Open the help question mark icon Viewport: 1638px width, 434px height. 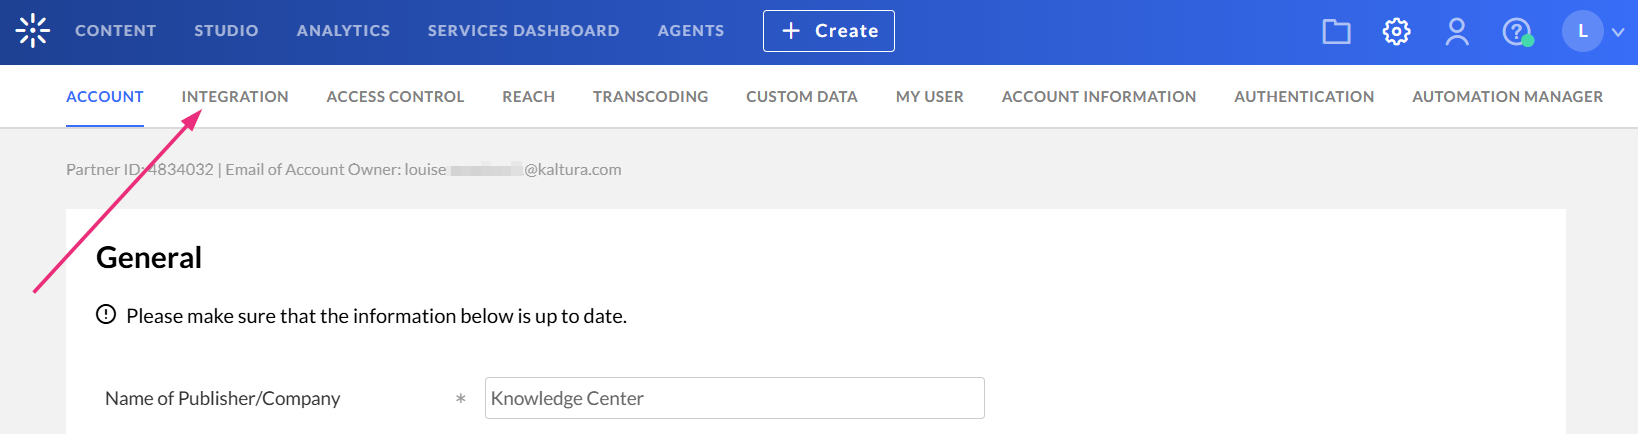(x=1516, y=32)
